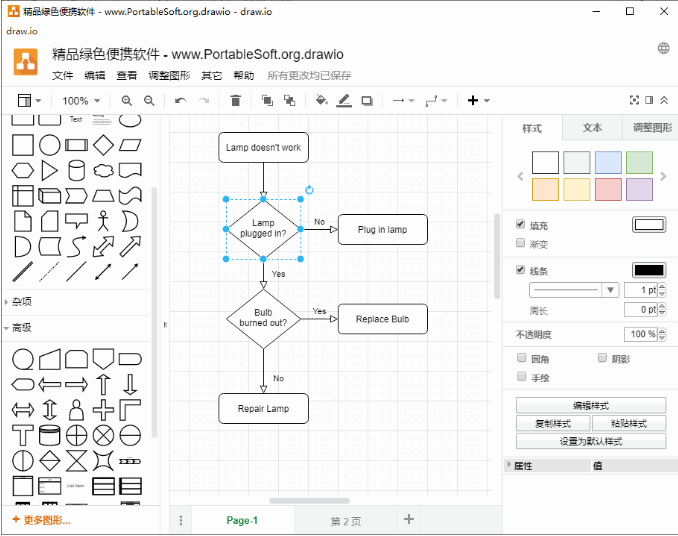Switch to the 调整图形 panel tab

click(x=652, y=128)
